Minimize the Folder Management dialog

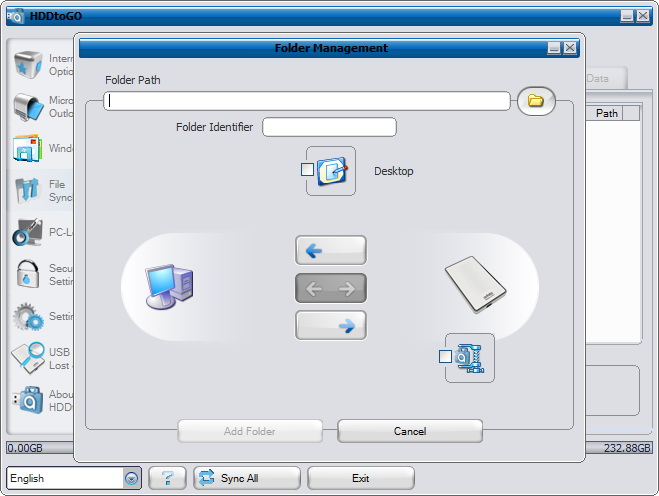[554, 48]
